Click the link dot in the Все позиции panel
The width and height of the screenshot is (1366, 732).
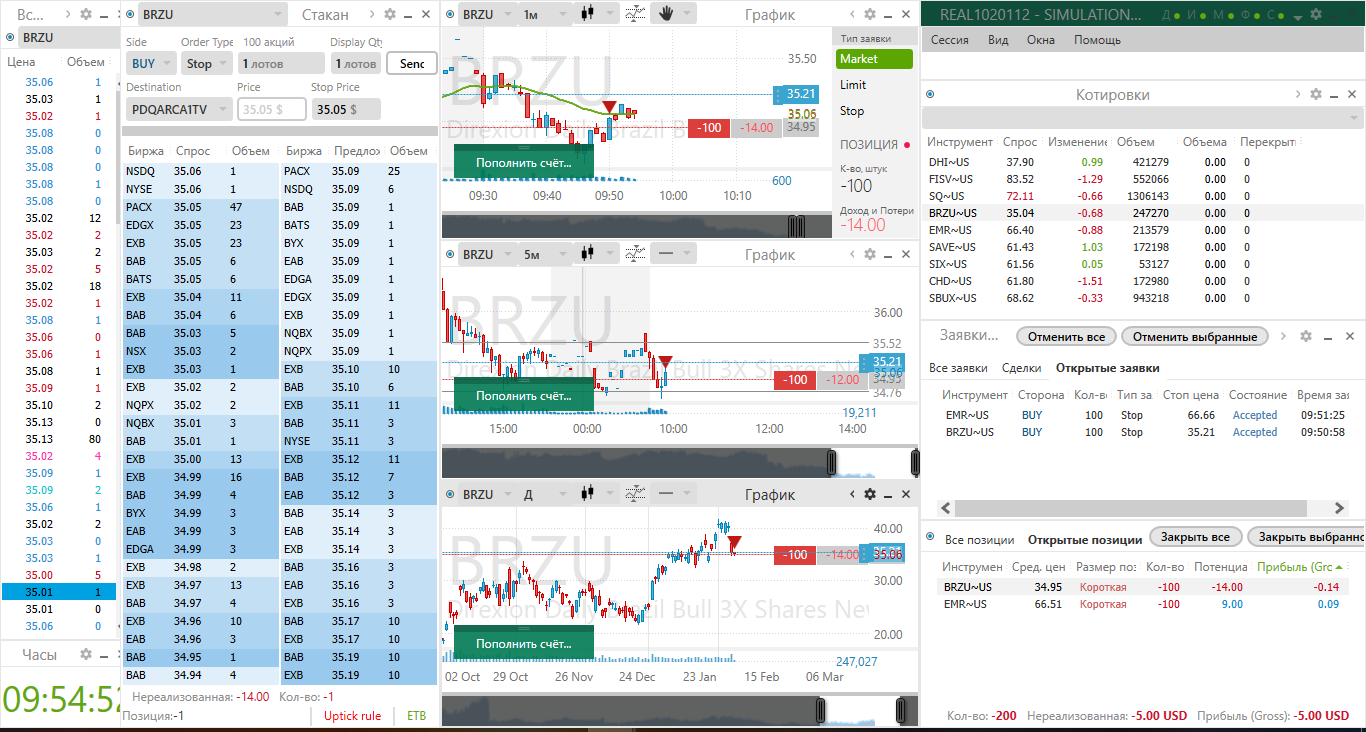click(x=930, y=538)
